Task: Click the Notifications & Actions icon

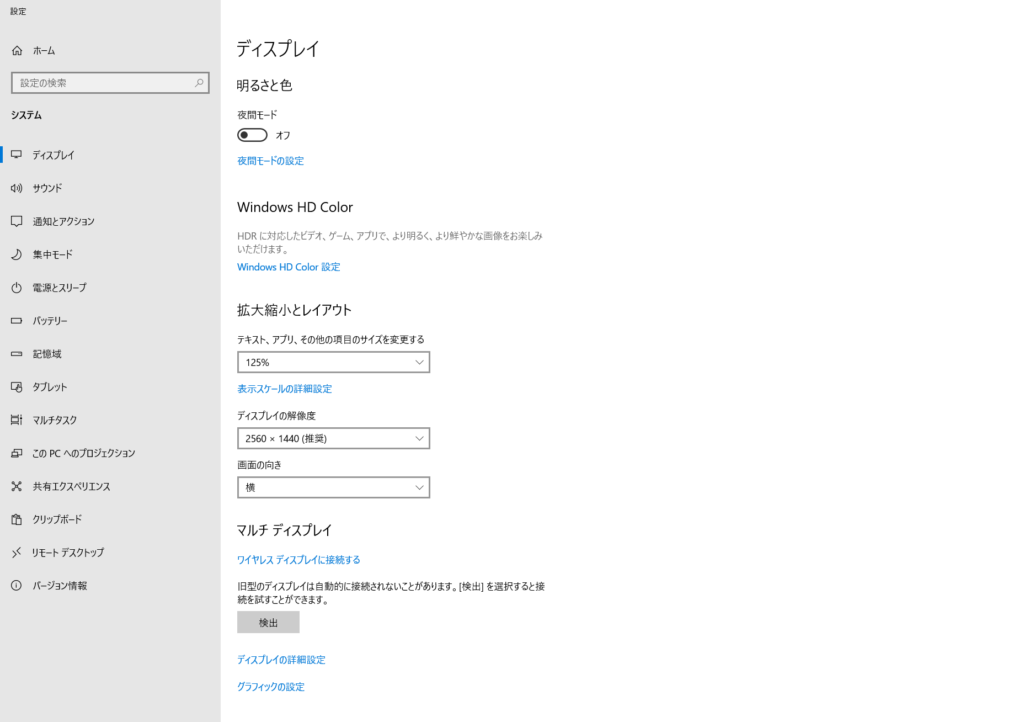Action: click(16, 221)
